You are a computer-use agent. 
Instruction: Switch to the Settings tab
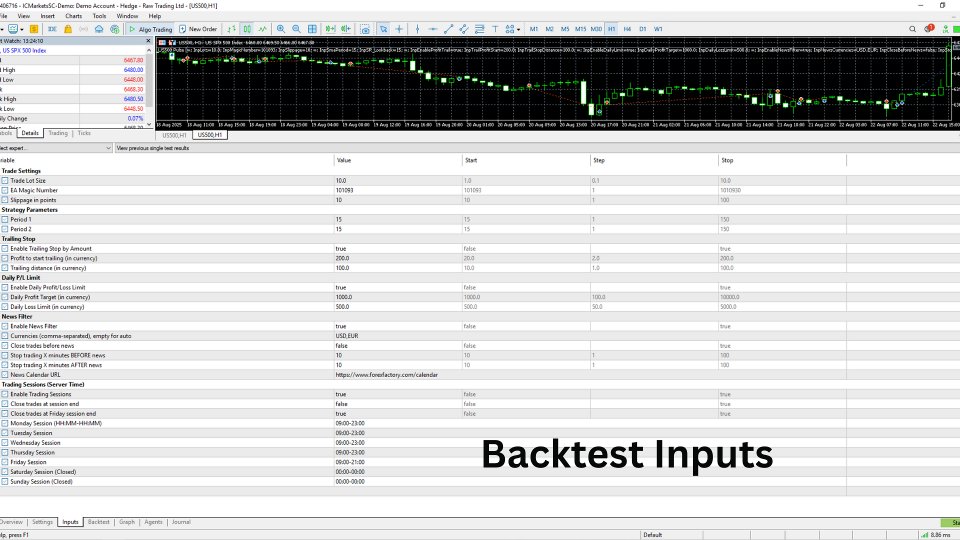point(42,522)
